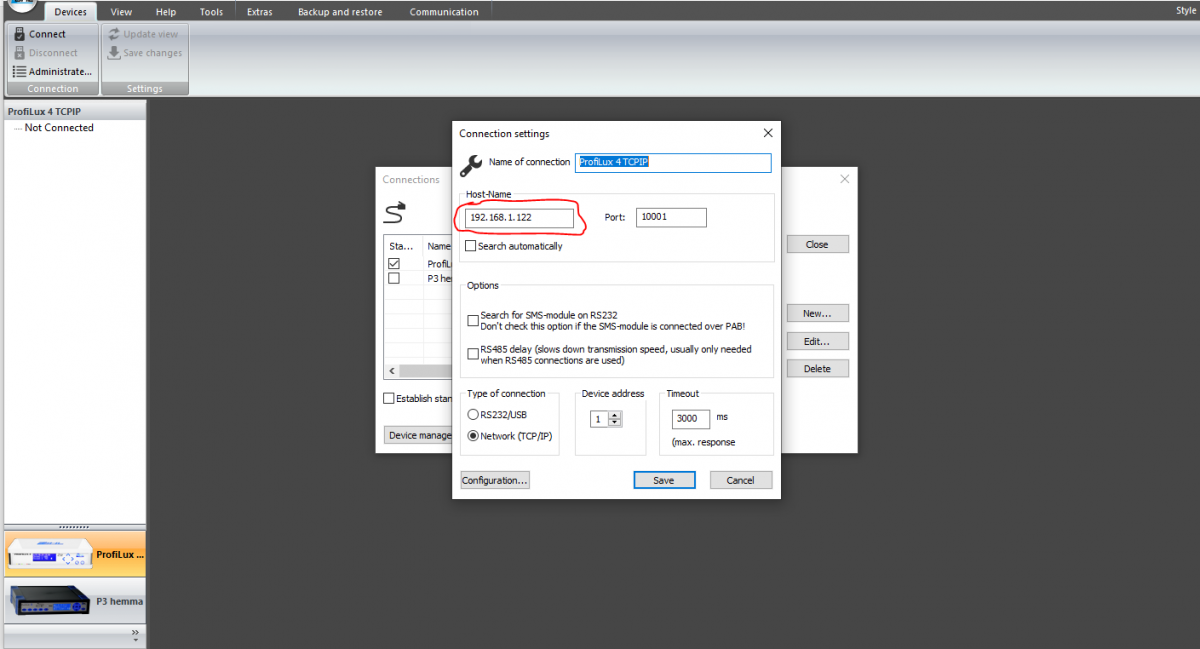Select Not Connected tree item
The height and width of the screenshot is (649, 1200).
tap(59, 128)
